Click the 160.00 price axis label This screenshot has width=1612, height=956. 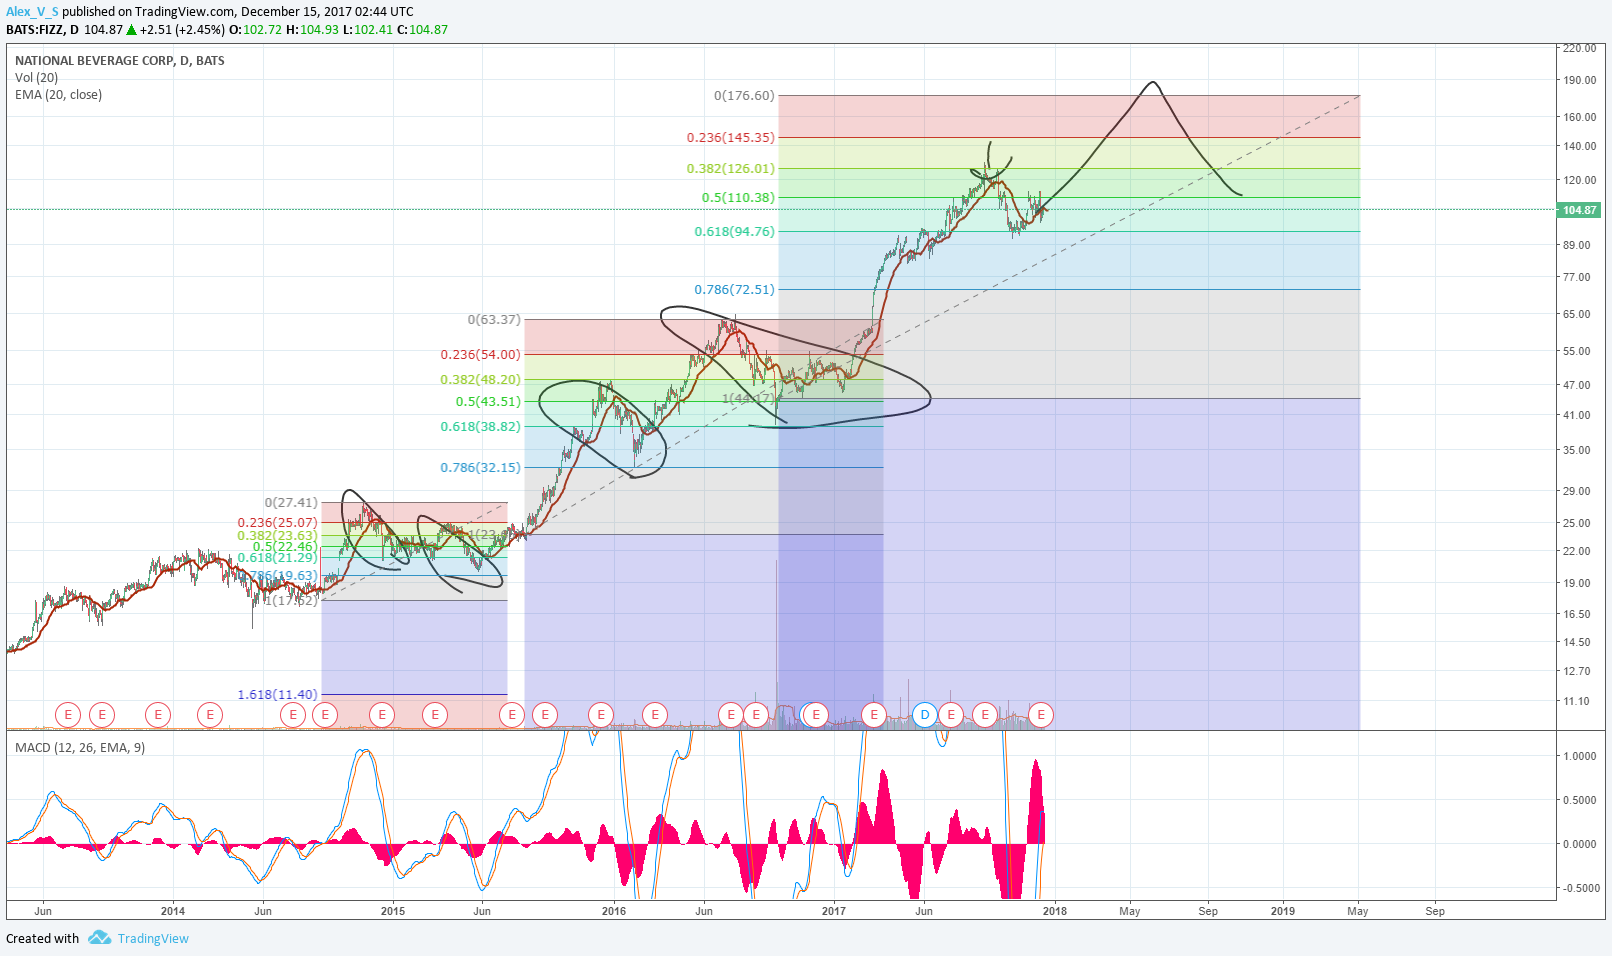[1579, 117]
